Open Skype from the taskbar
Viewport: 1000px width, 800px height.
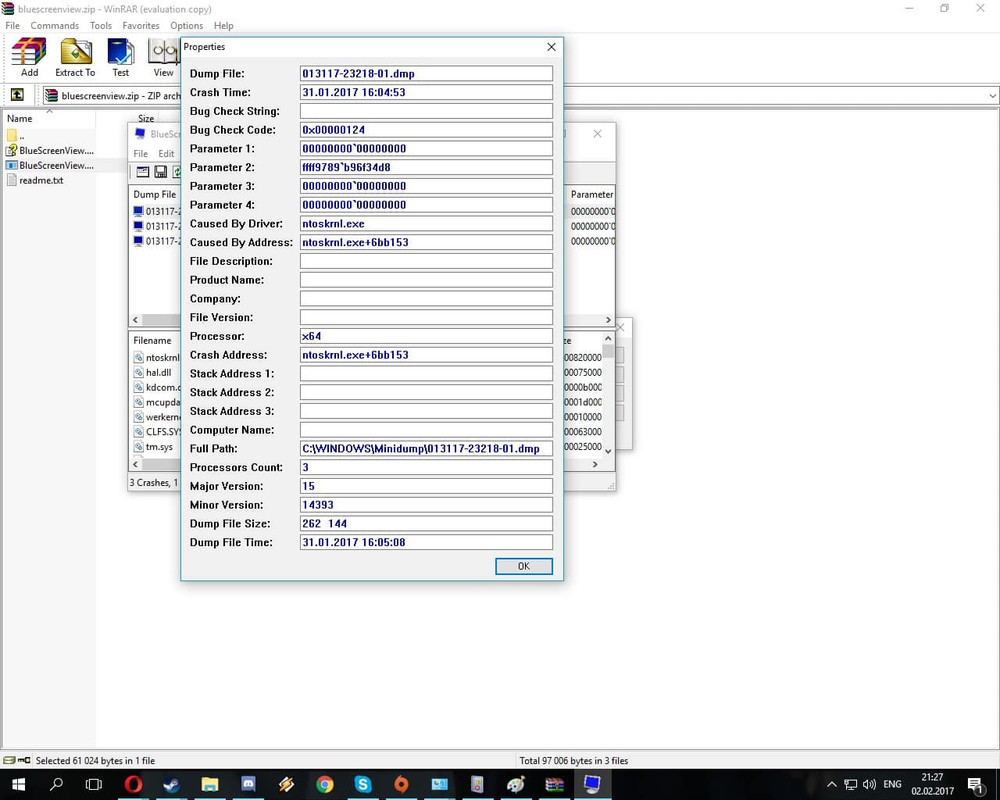(363, 784)
